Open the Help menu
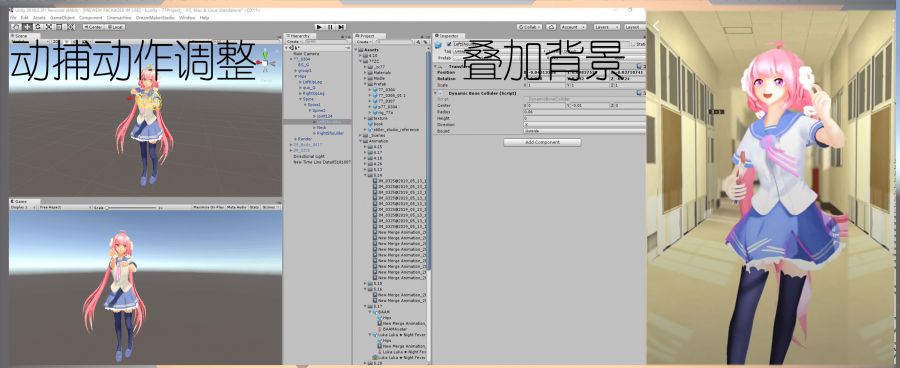This screenshot has width=900, height=368. (x=204, y=18)
